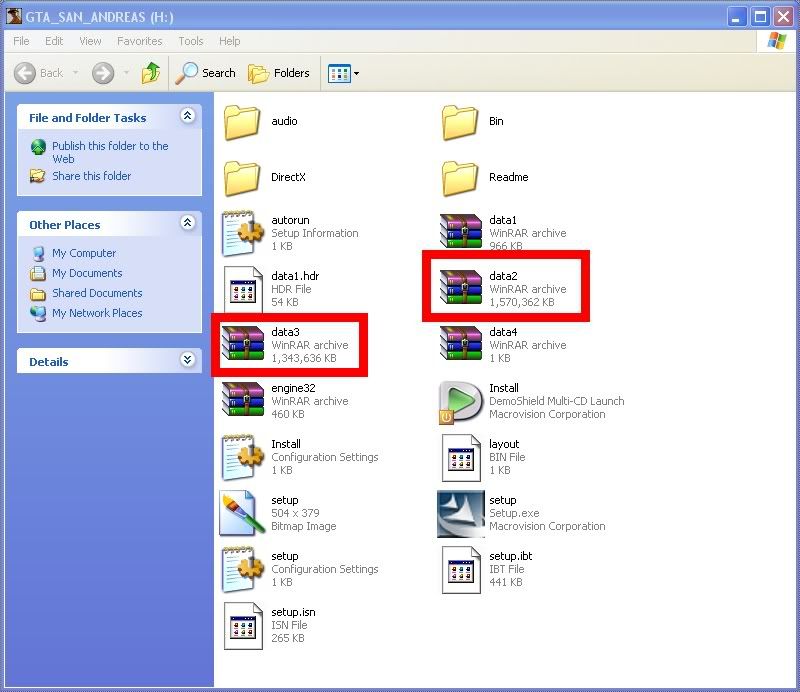This screenshot has height=692, width=800.
Task: Open My Documents from Other Places
Action: point(76,274)
